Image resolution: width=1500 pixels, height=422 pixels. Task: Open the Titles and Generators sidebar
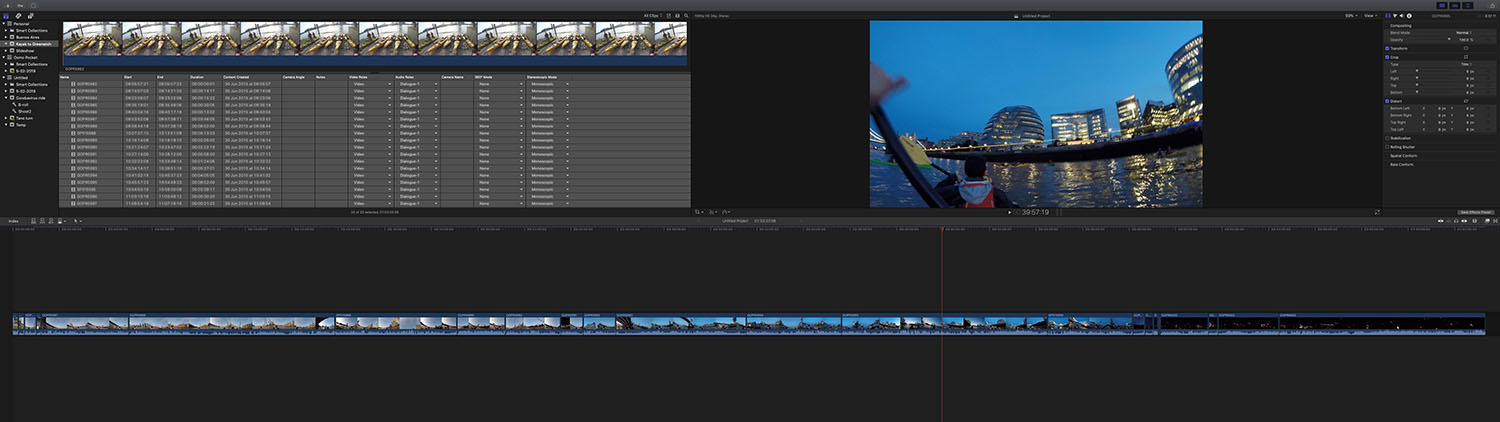30,16
